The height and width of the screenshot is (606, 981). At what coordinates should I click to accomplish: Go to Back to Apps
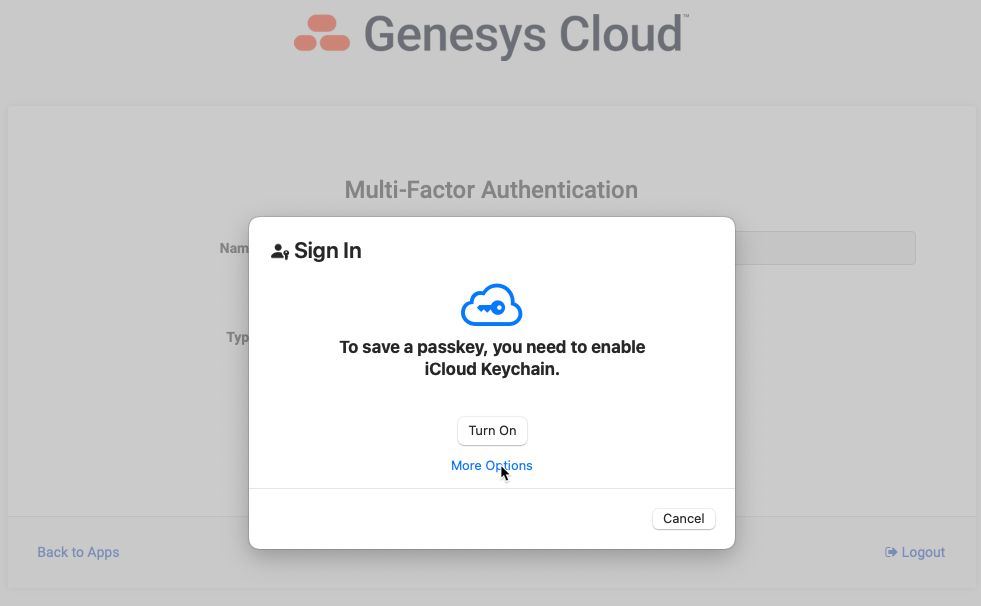78,552
